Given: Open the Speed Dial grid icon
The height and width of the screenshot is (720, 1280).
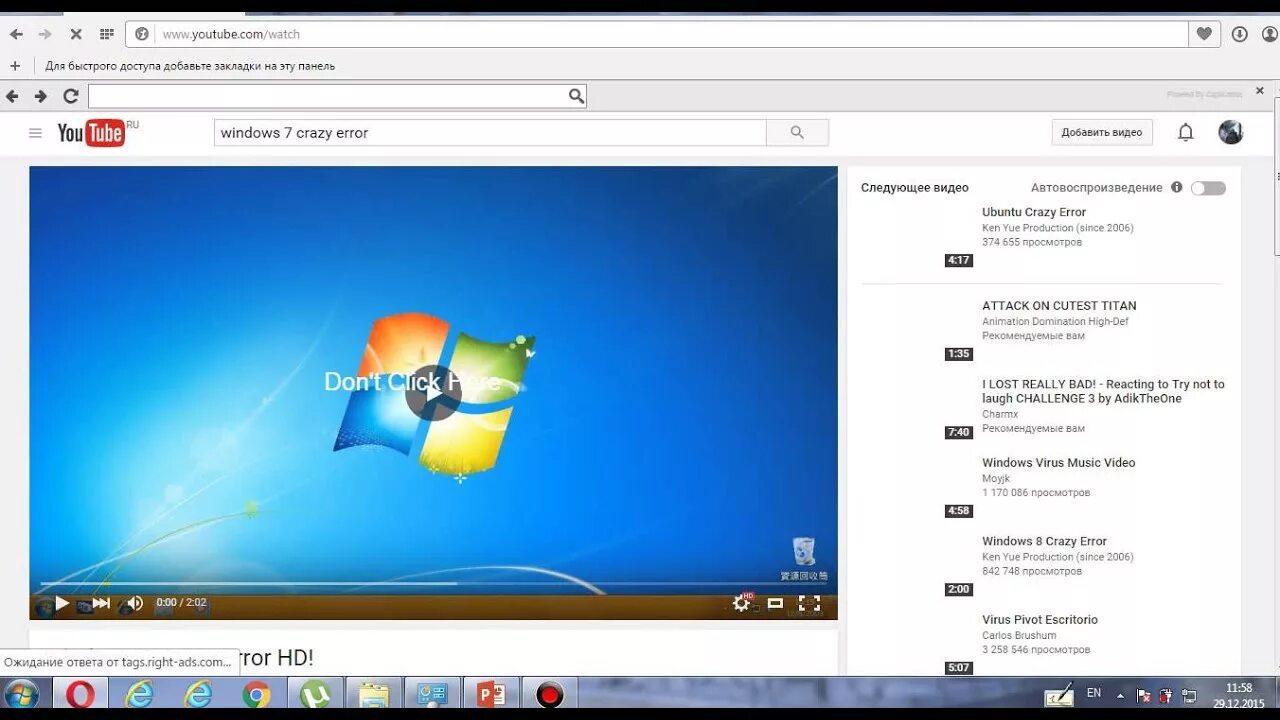Looking at the screenshot, I should tap(106, 34).
